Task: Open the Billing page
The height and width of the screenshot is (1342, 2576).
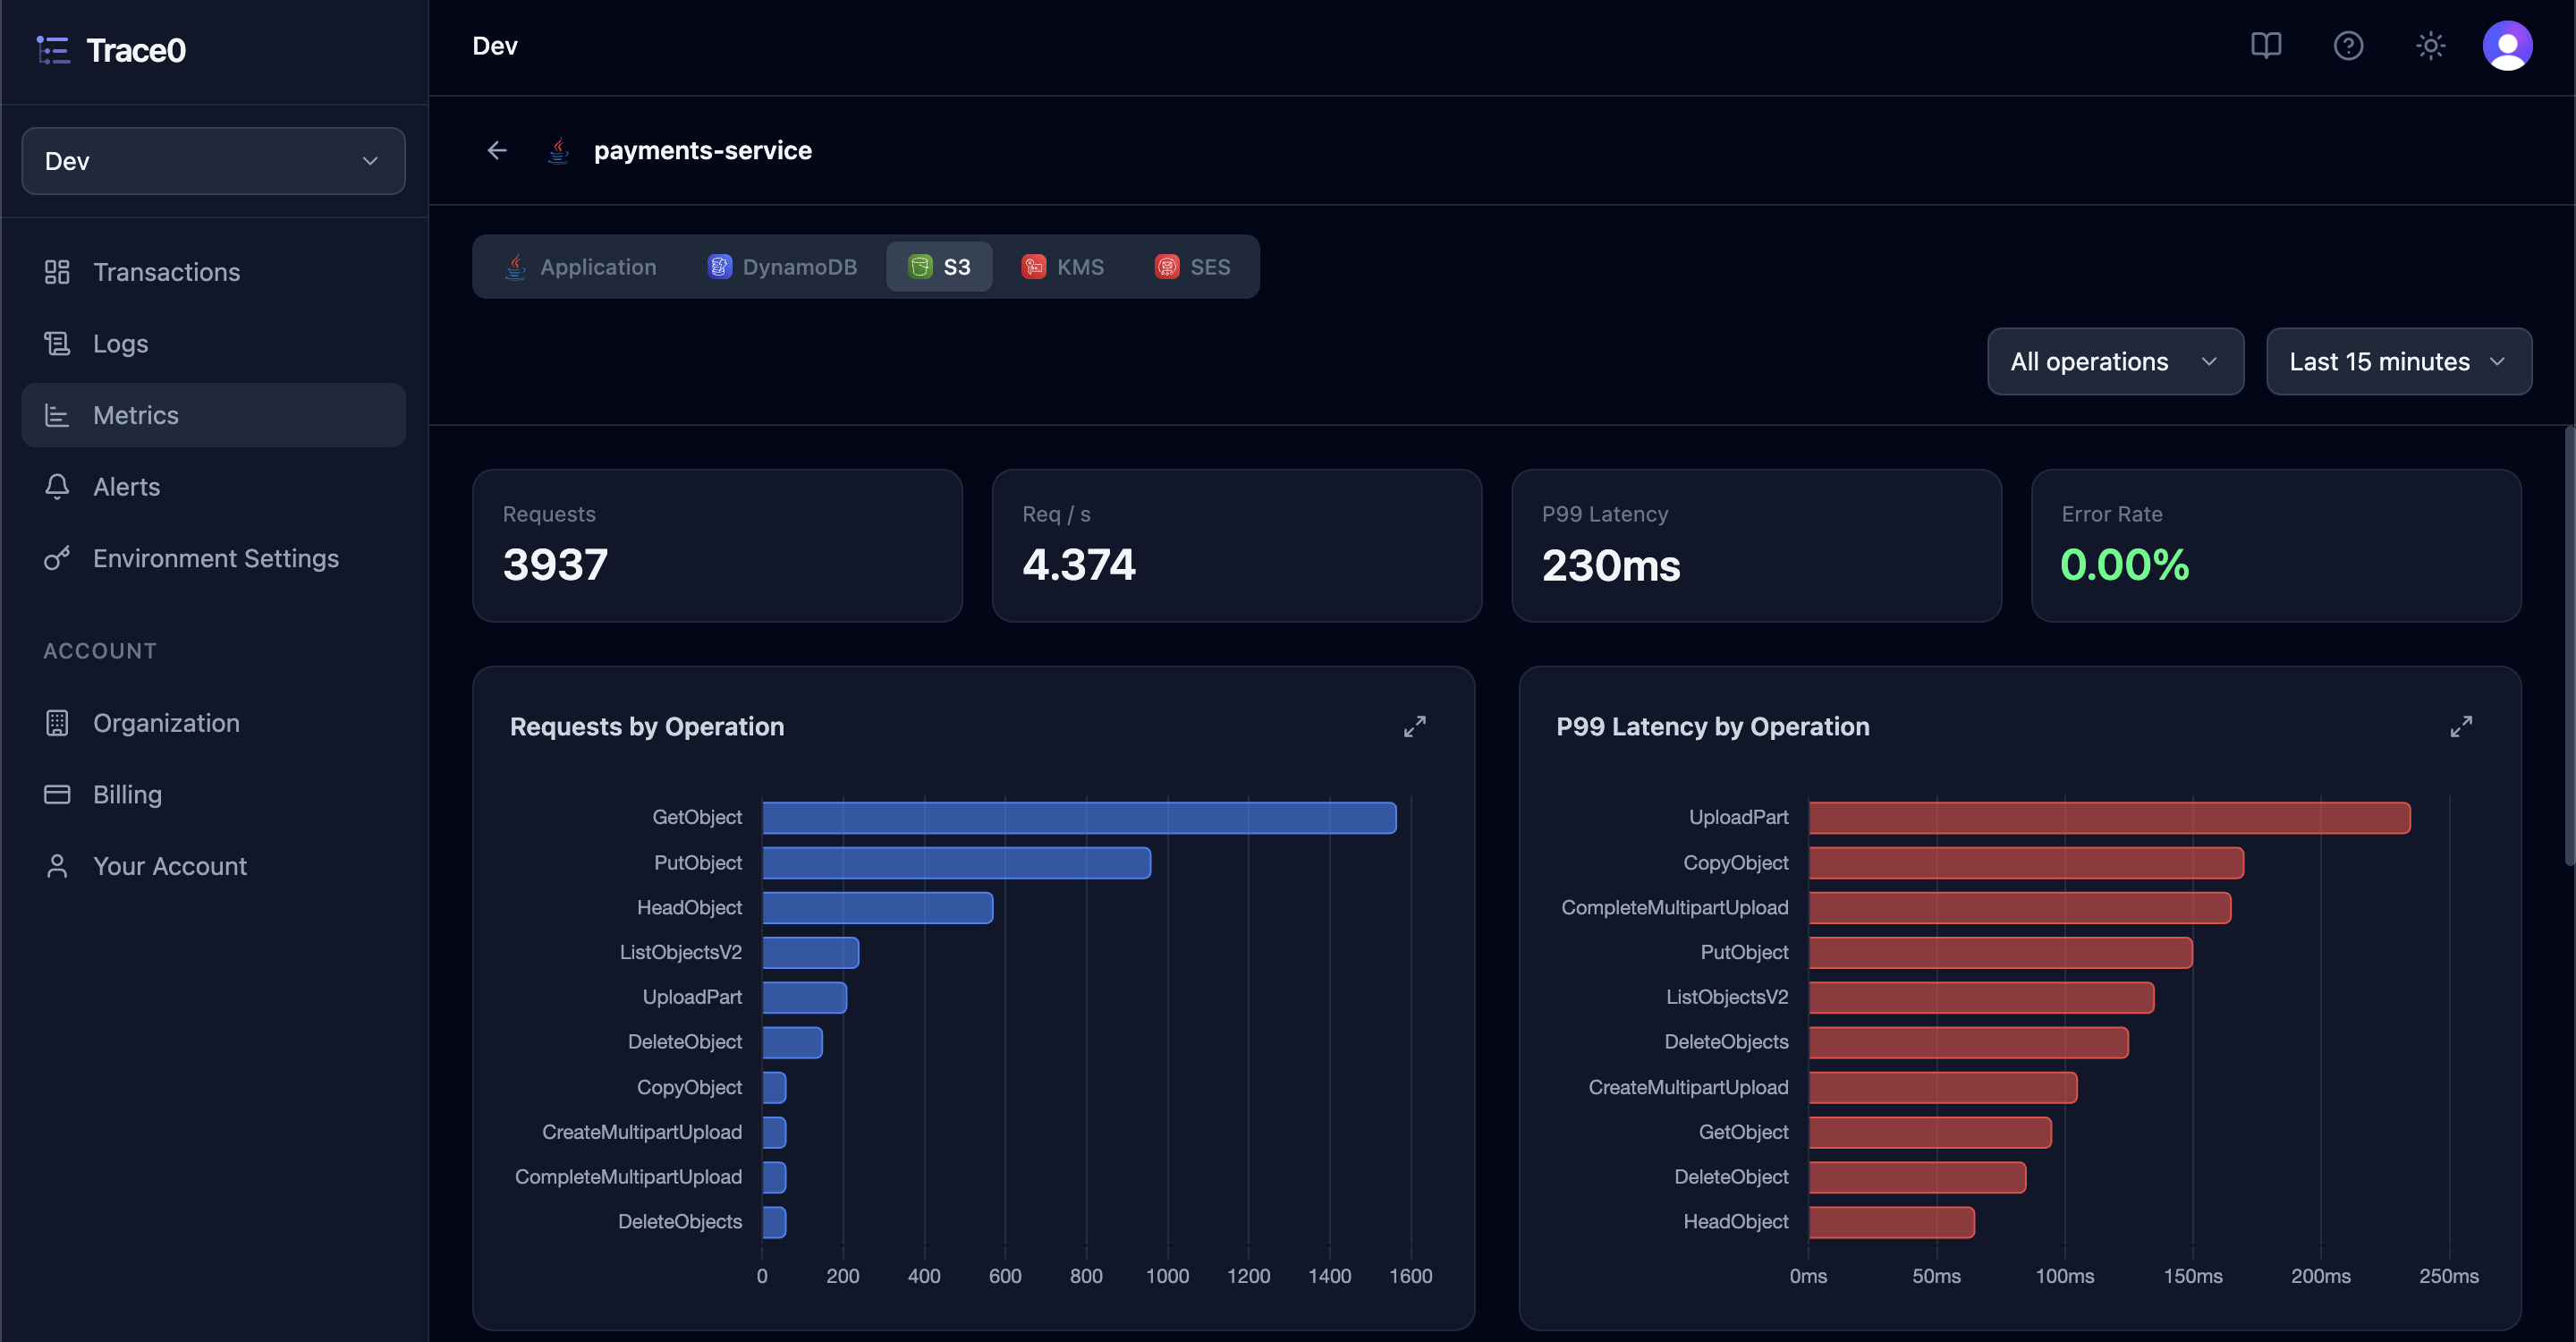Action: [x=213, y=794]
